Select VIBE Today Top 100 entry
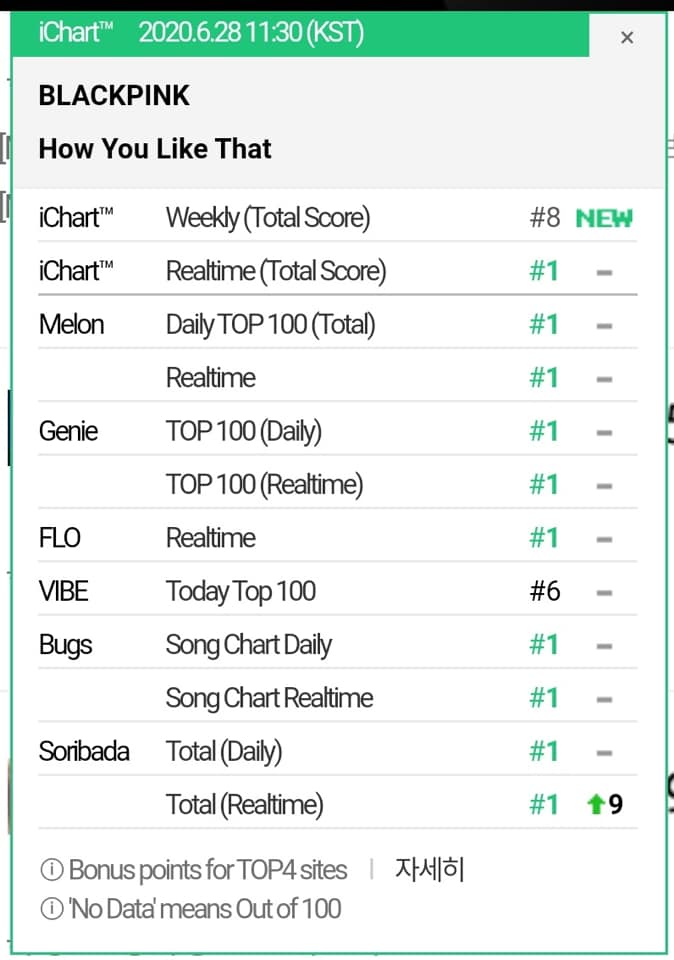The width and height of the screenshot is (674, 960). 240,592
